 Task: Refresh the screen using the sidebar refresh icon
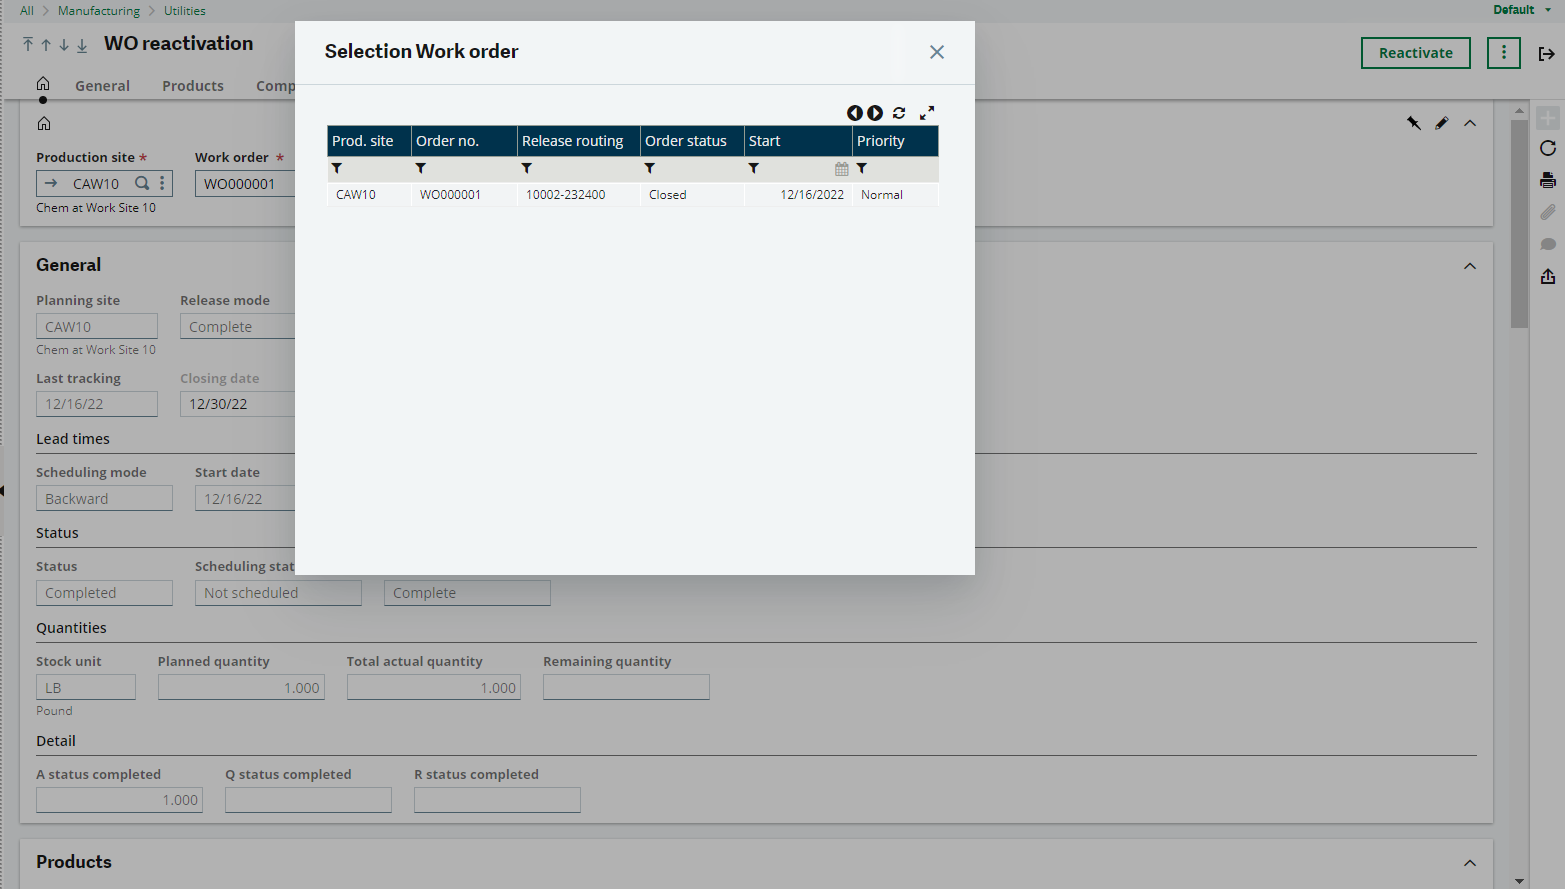click(1548, 148)
